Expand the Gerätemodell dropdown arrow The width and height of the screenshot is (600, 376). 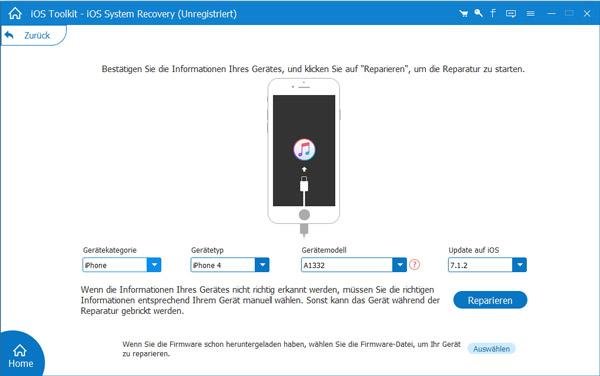399,265
